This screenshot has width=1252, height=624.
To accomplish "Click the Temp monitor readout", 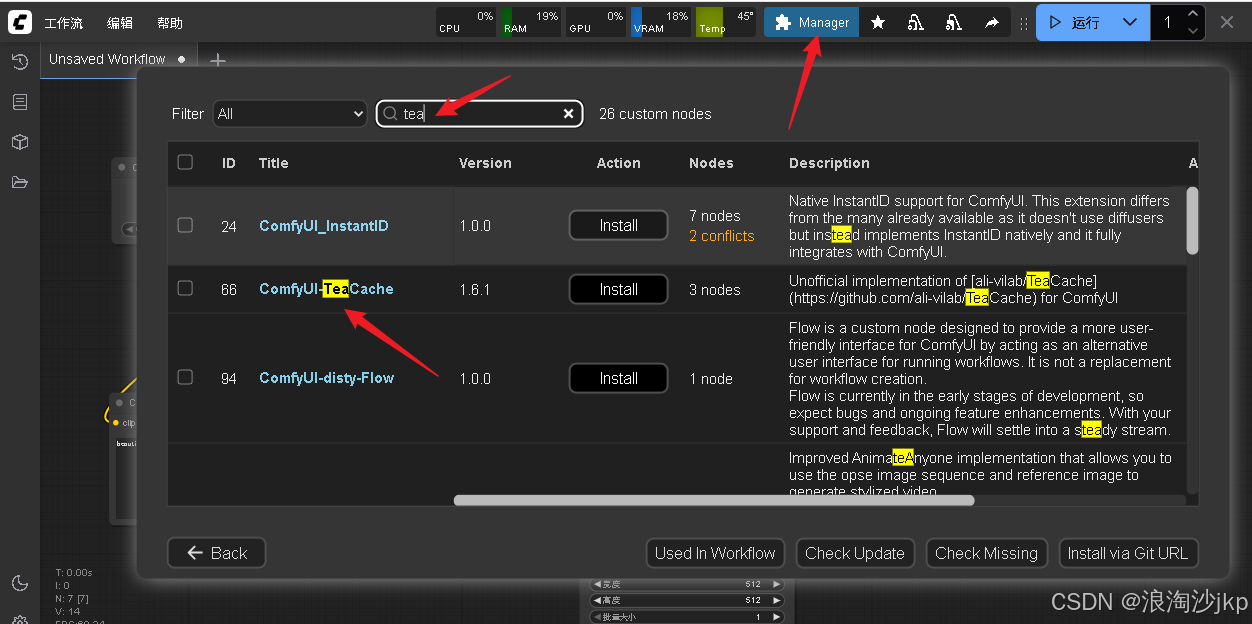I will click(725, 22).
